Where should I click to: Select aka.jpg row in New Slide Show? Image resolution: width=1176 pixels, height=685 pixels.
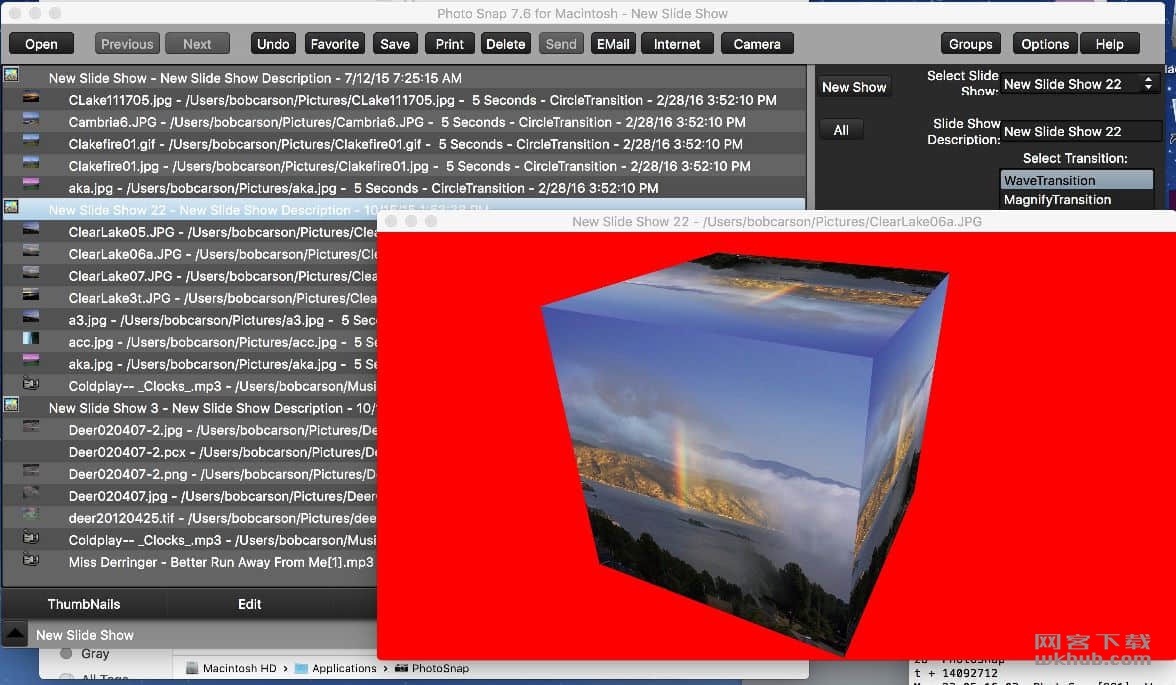coord(363,188)
